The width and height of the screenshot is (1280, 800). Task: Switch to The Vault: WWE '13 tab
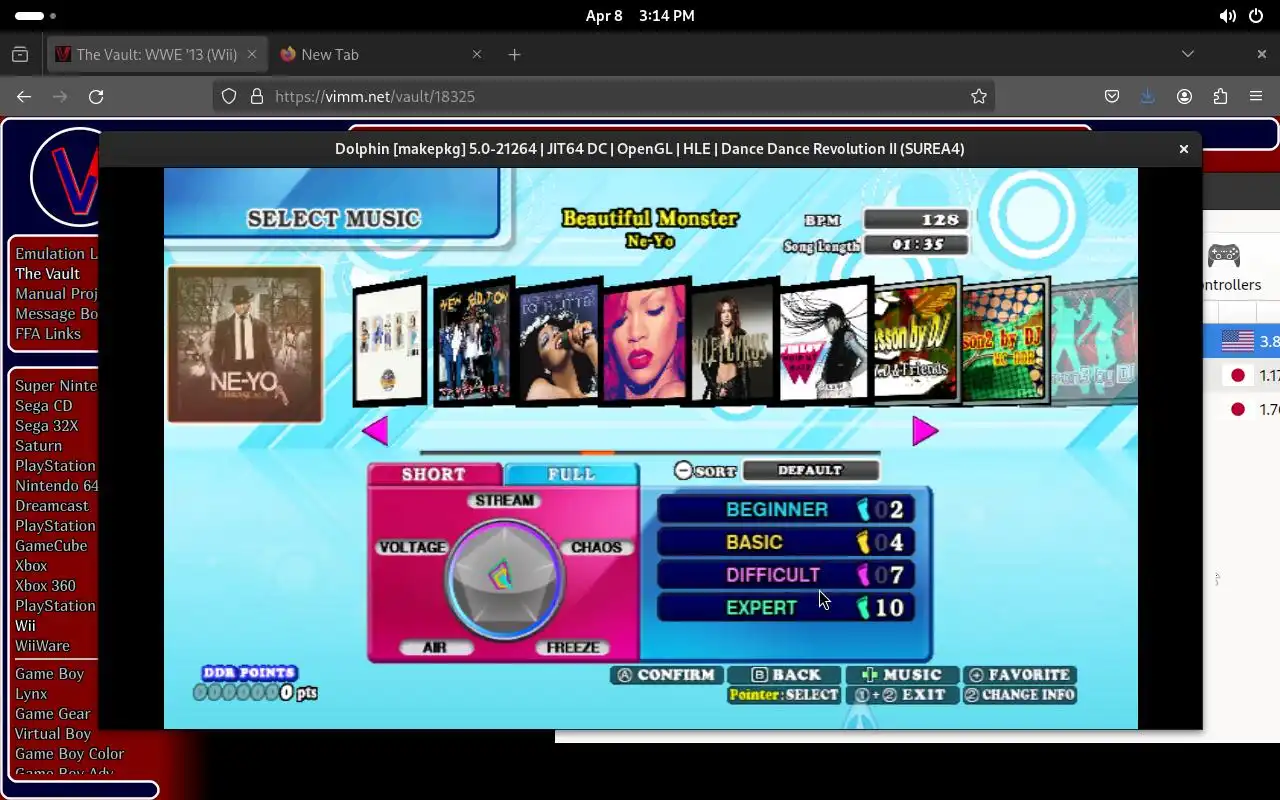157,54
